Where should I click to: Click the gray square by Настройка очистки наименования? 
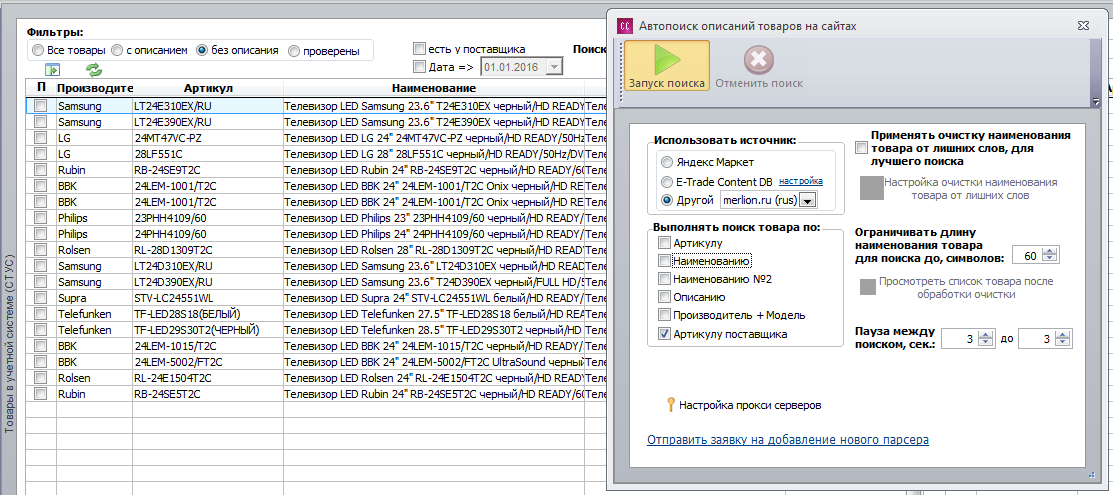(871, 187)
